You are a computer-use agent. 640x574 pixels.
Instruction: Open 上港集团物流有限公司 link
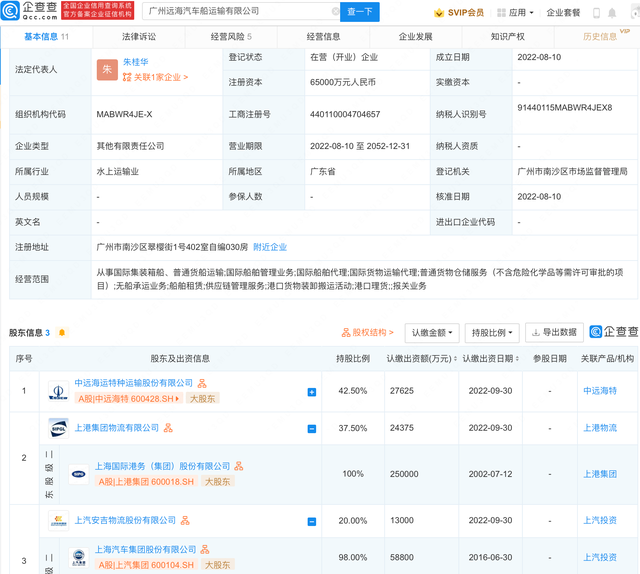[116, 428]
